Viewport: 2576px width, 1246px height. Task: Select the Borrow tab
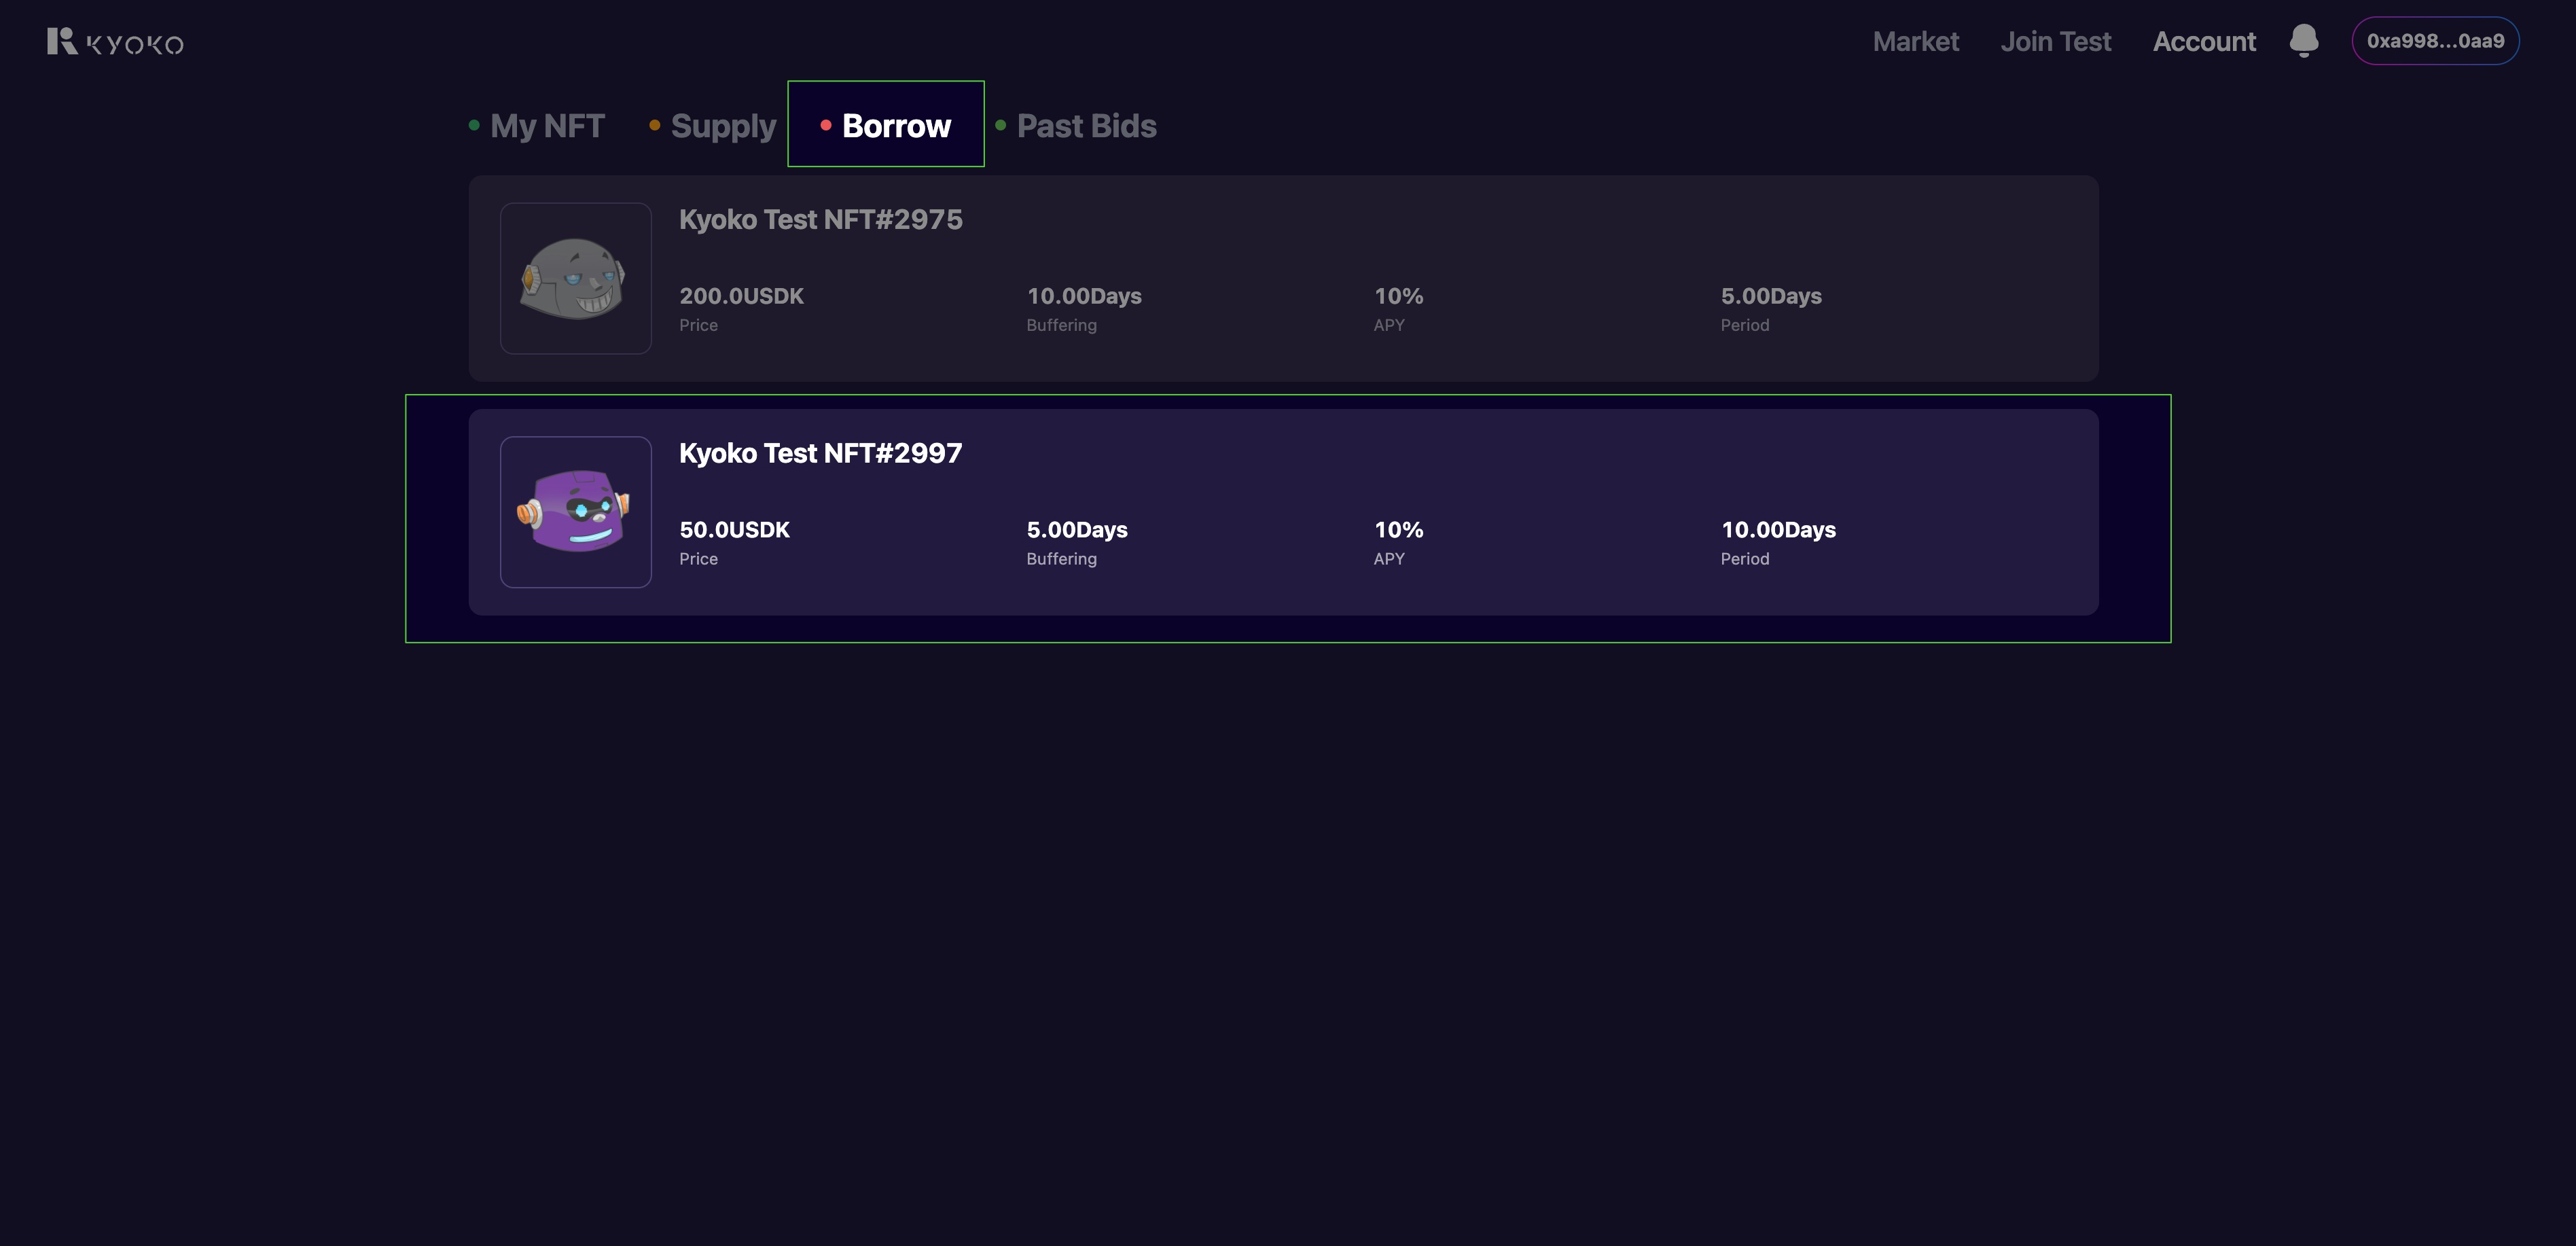click(x=886, y=124)
